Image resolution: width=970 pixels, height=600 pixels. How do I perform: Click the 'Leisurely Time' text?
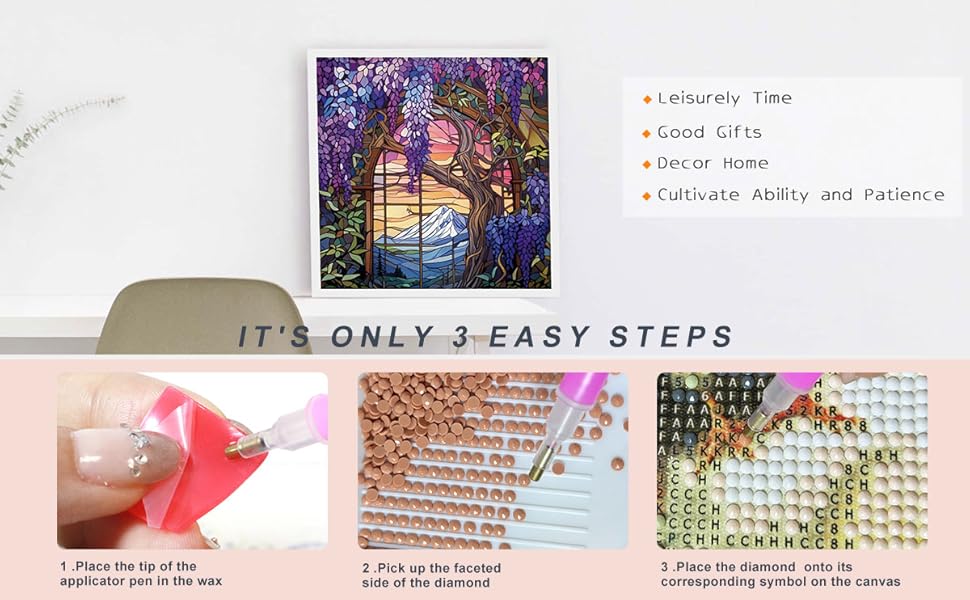[724, 98]
